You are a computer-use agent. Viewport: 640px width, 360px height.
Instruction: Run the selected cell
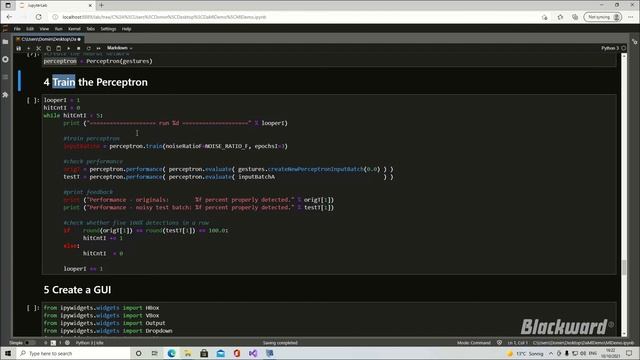[69, 48]
